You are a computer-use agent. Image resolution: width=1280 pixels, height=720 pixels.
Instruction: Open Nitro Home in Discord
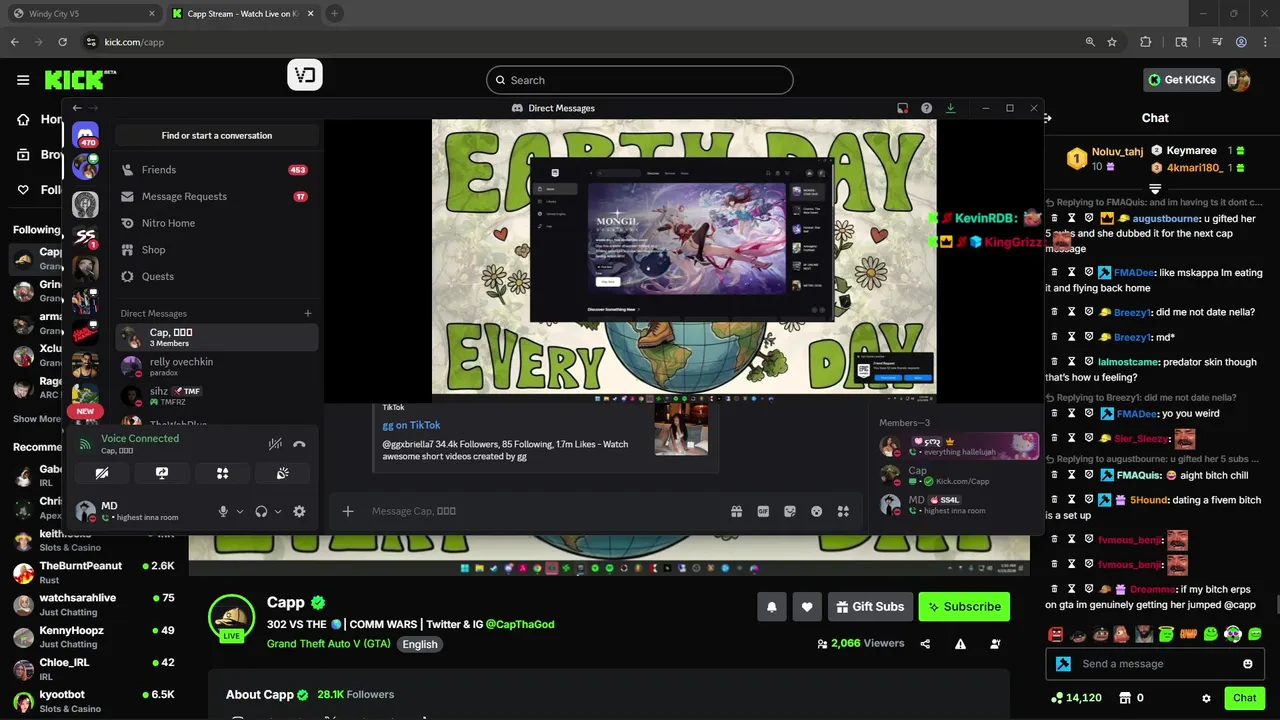tap(216, 223)
